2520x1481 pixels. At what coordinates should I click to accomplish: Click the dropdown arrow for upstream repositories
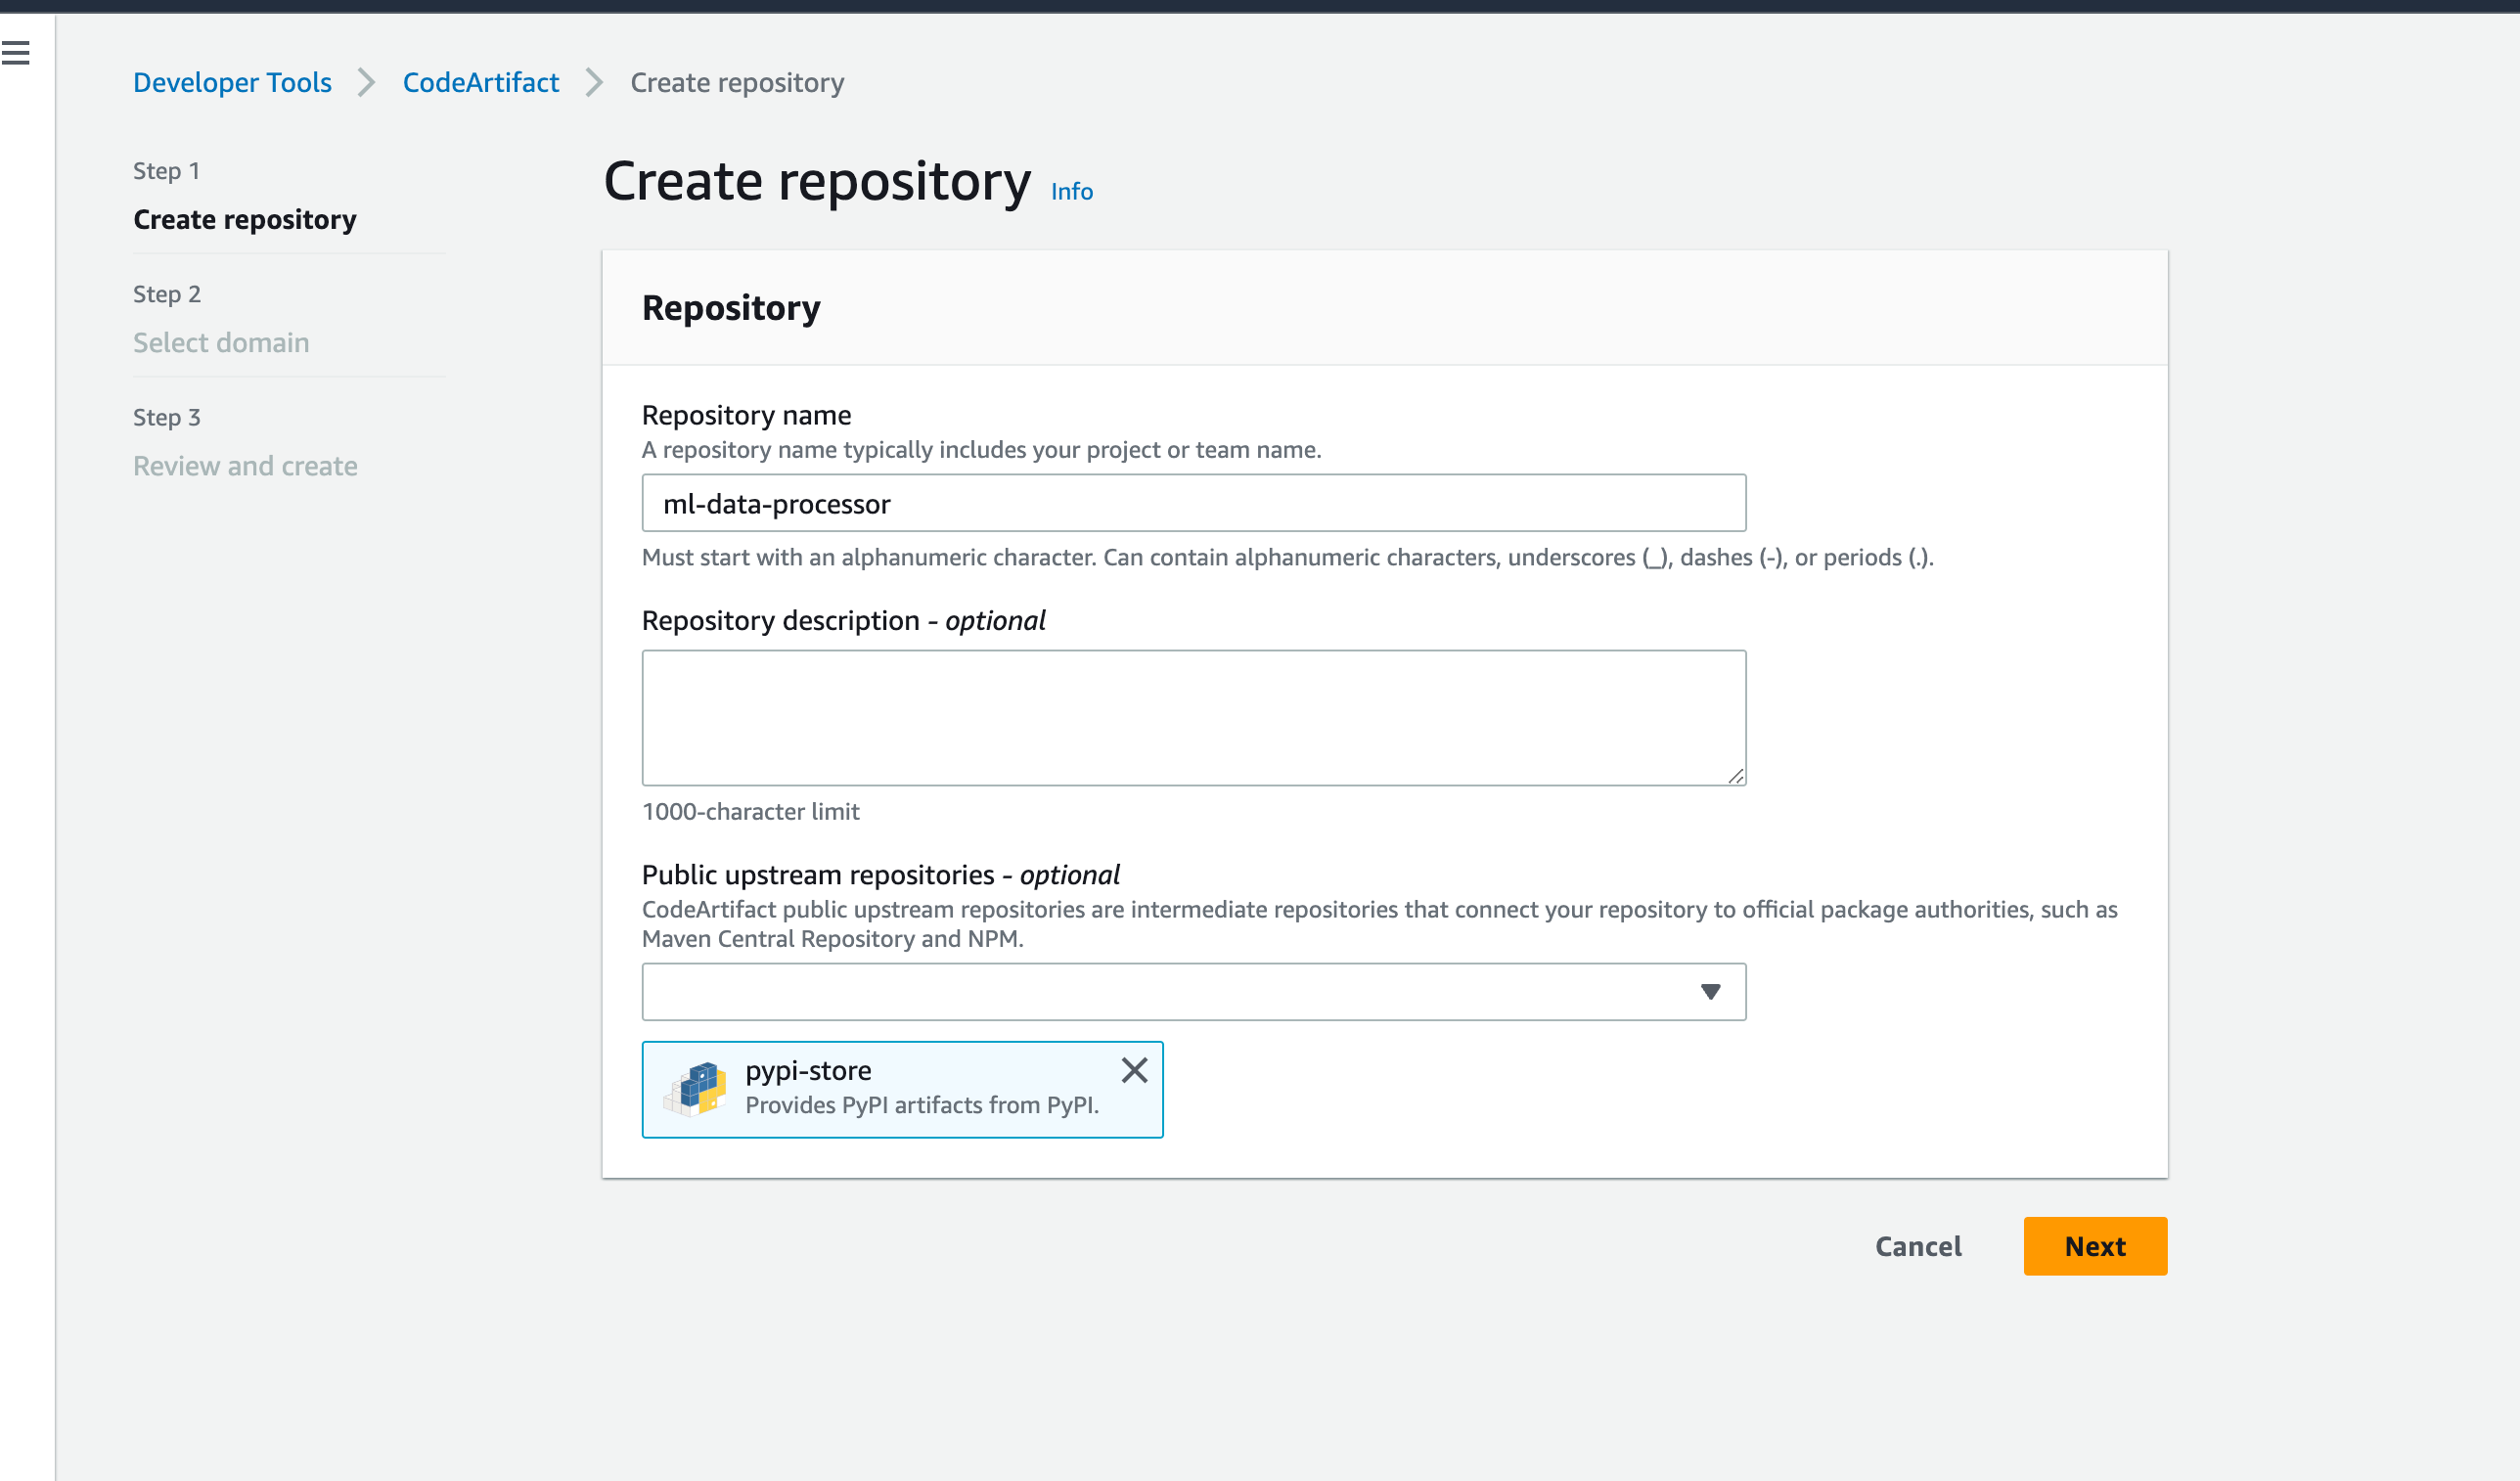(1710, 991)
